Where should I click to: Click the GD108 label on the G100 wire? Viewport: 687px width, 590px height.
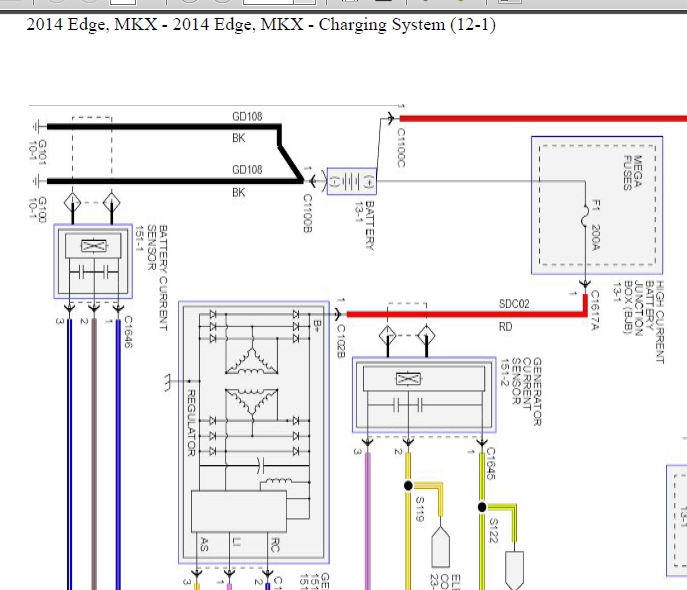247,170
